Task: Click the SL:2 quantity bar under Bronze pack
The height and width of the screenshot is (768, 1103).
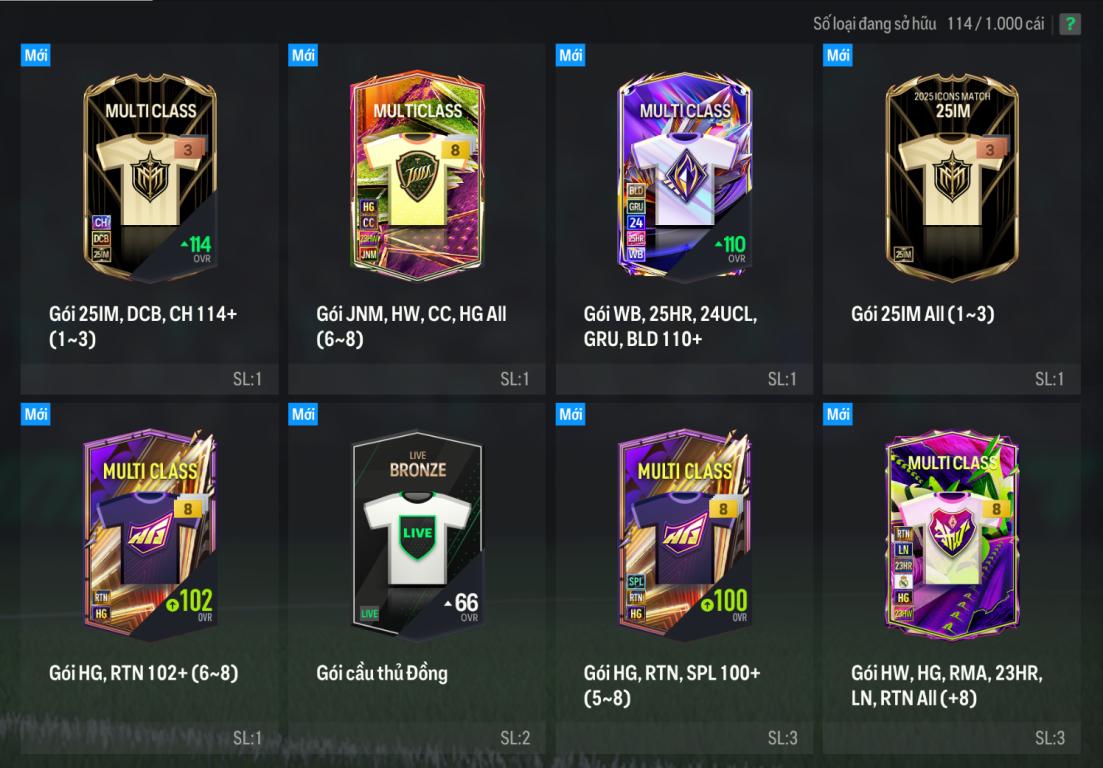Action: (x=416, y=738)
